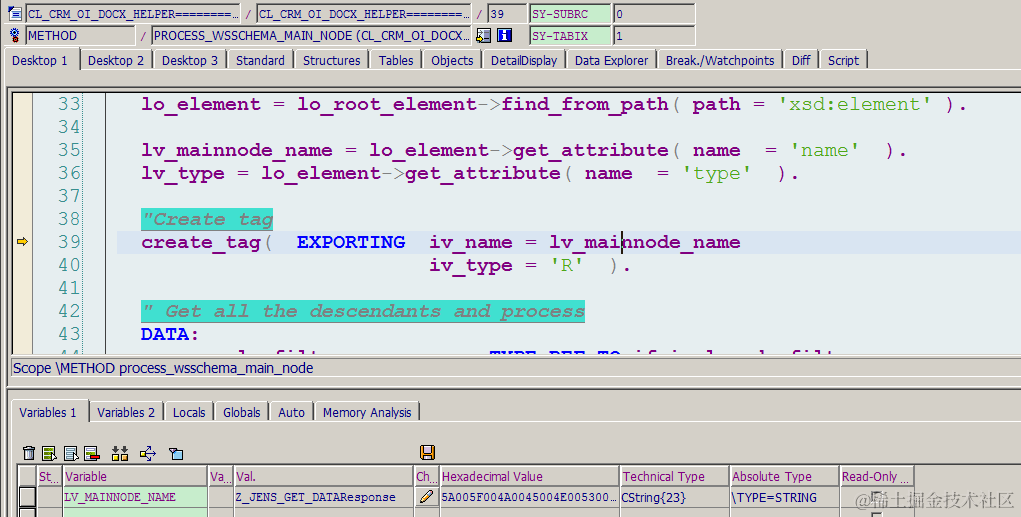Click the blue branching arrows icon
This screenshot has height=517, width=1021.
click(148, 453)
